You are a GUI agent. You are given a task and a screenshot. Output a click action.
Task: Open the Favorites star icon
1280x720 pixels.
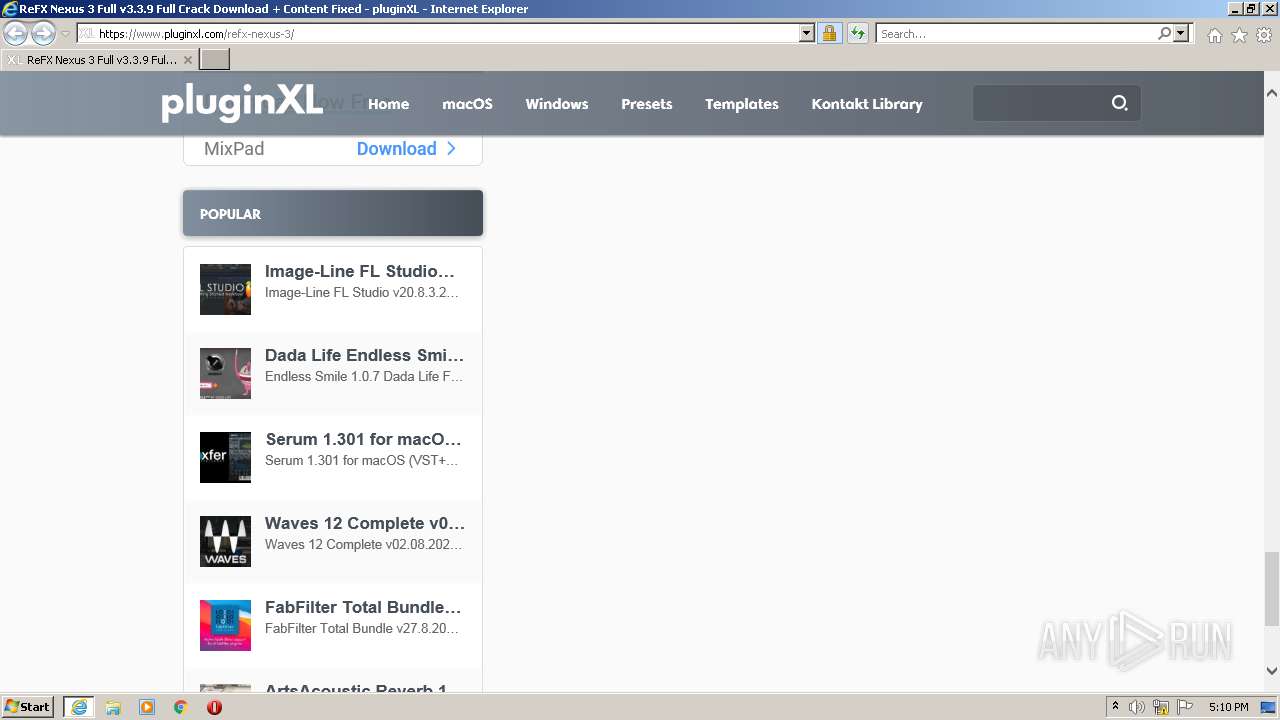pos(1239,35)
